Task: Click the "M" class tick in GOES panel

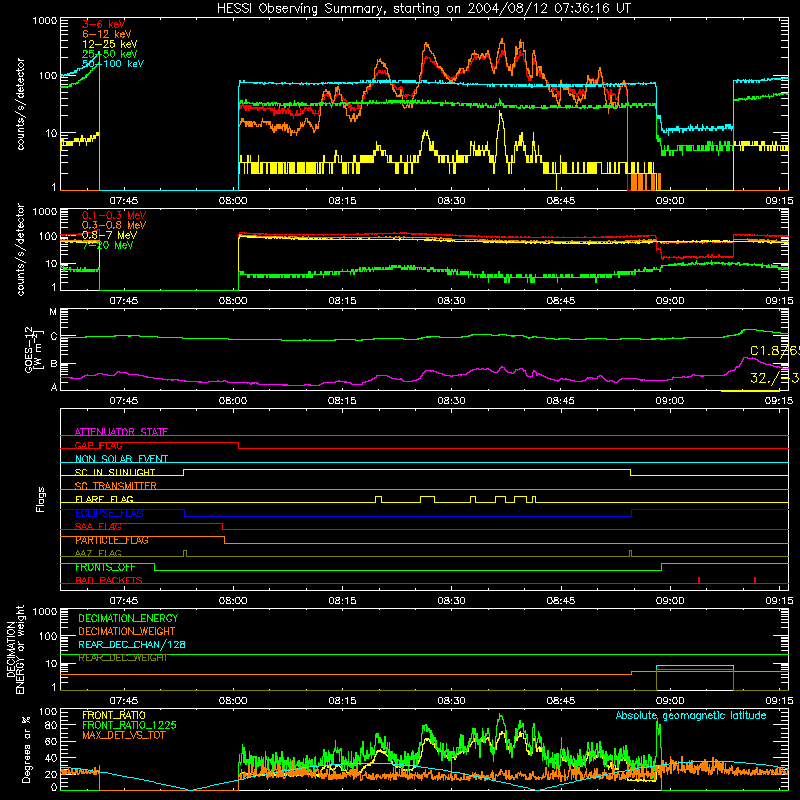Action: point(53,312)
